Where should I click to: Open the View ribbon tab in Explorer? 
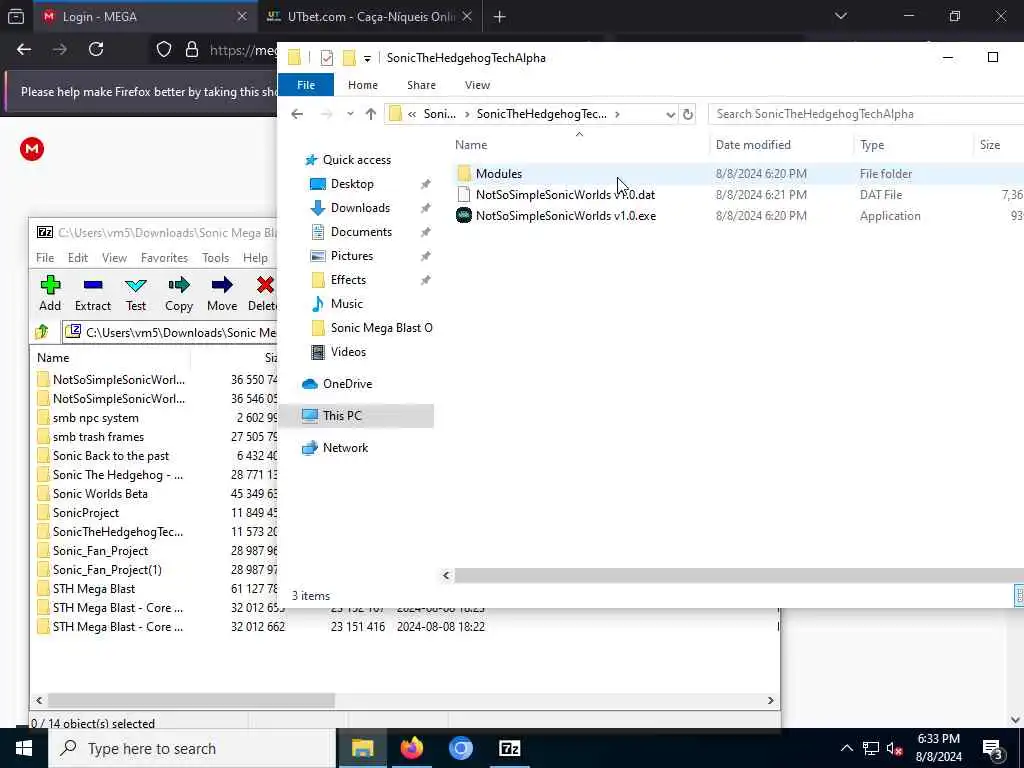click(477, 85)
